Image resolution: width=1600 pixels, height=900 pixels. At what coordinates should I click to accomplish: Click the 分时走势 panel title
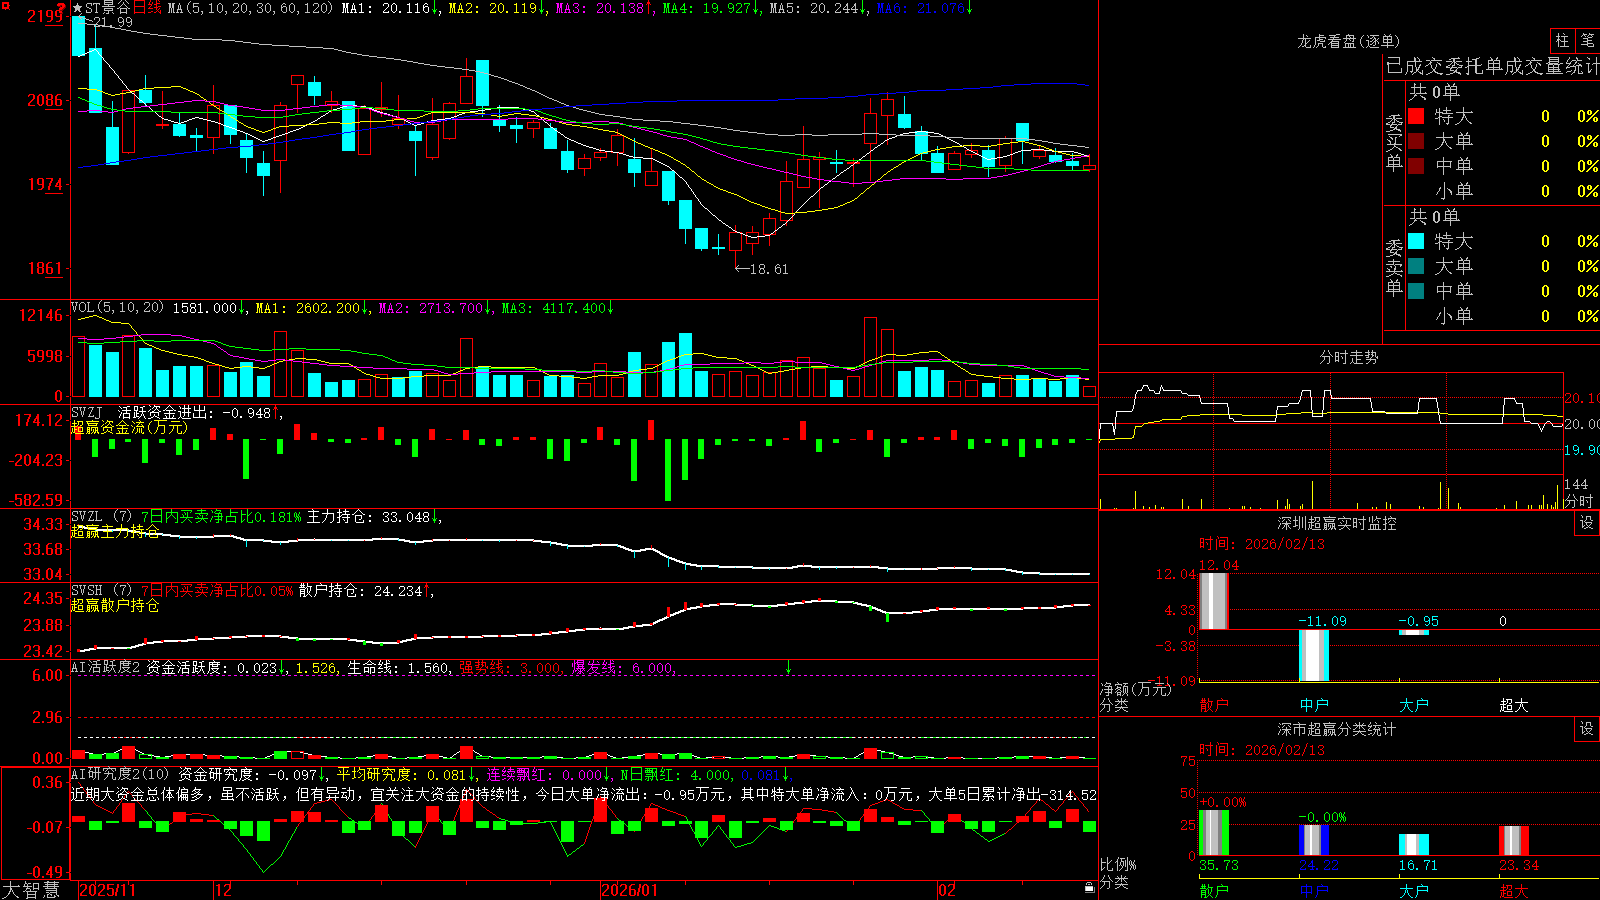point(1348,357)
